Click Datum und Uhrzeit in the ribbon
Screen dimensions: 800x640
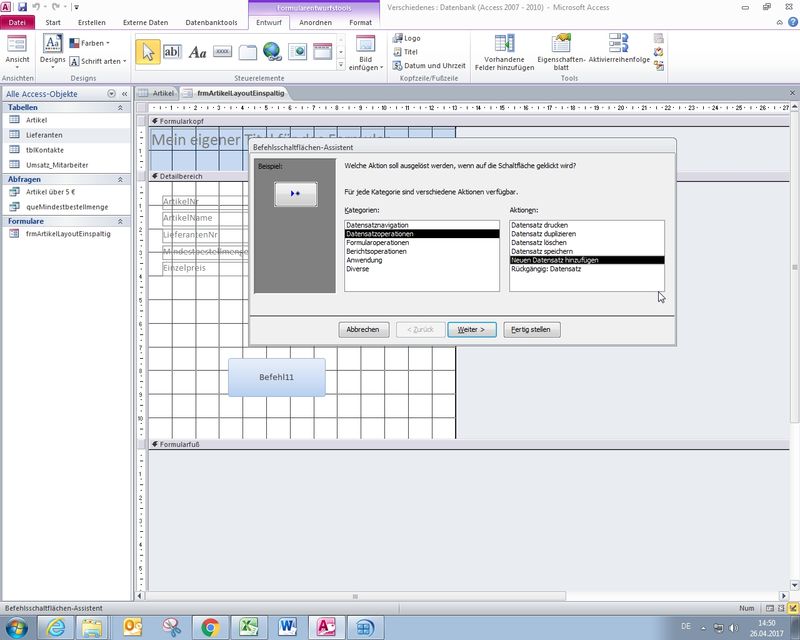tap(428, 65)
